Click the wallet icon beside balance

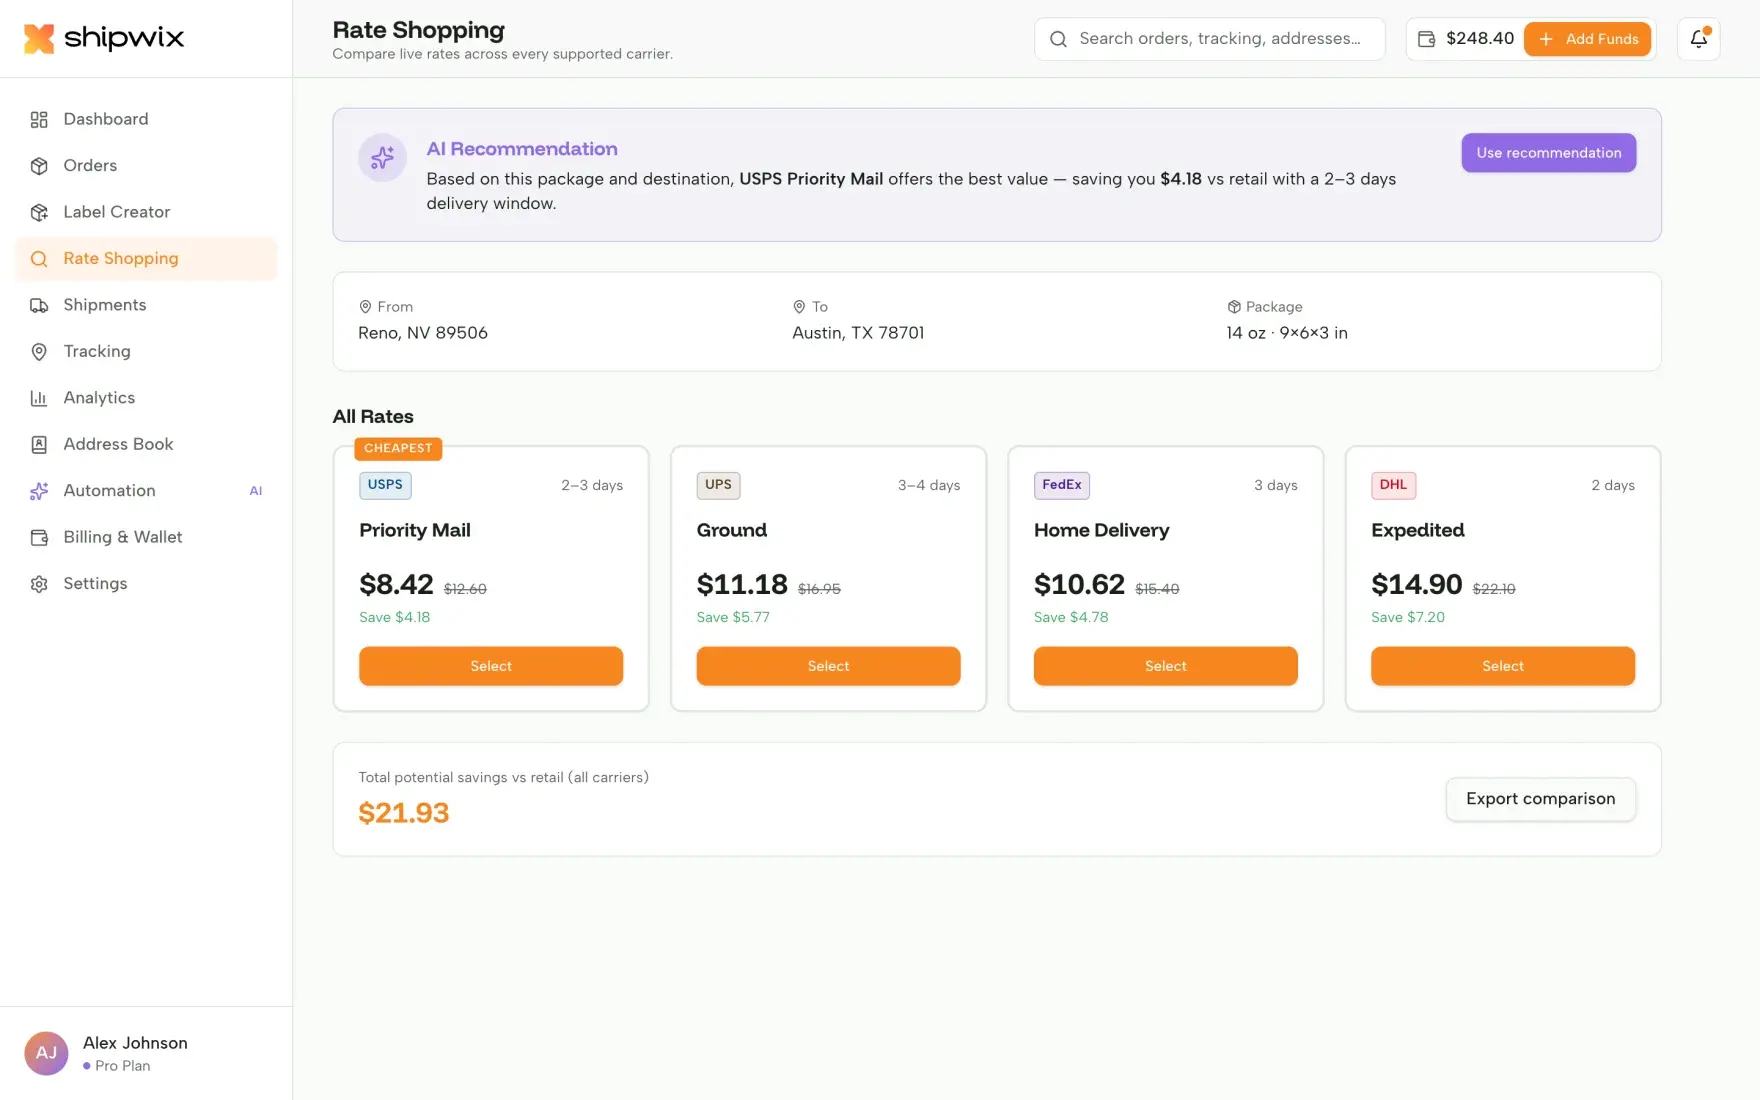point(1427,39)
